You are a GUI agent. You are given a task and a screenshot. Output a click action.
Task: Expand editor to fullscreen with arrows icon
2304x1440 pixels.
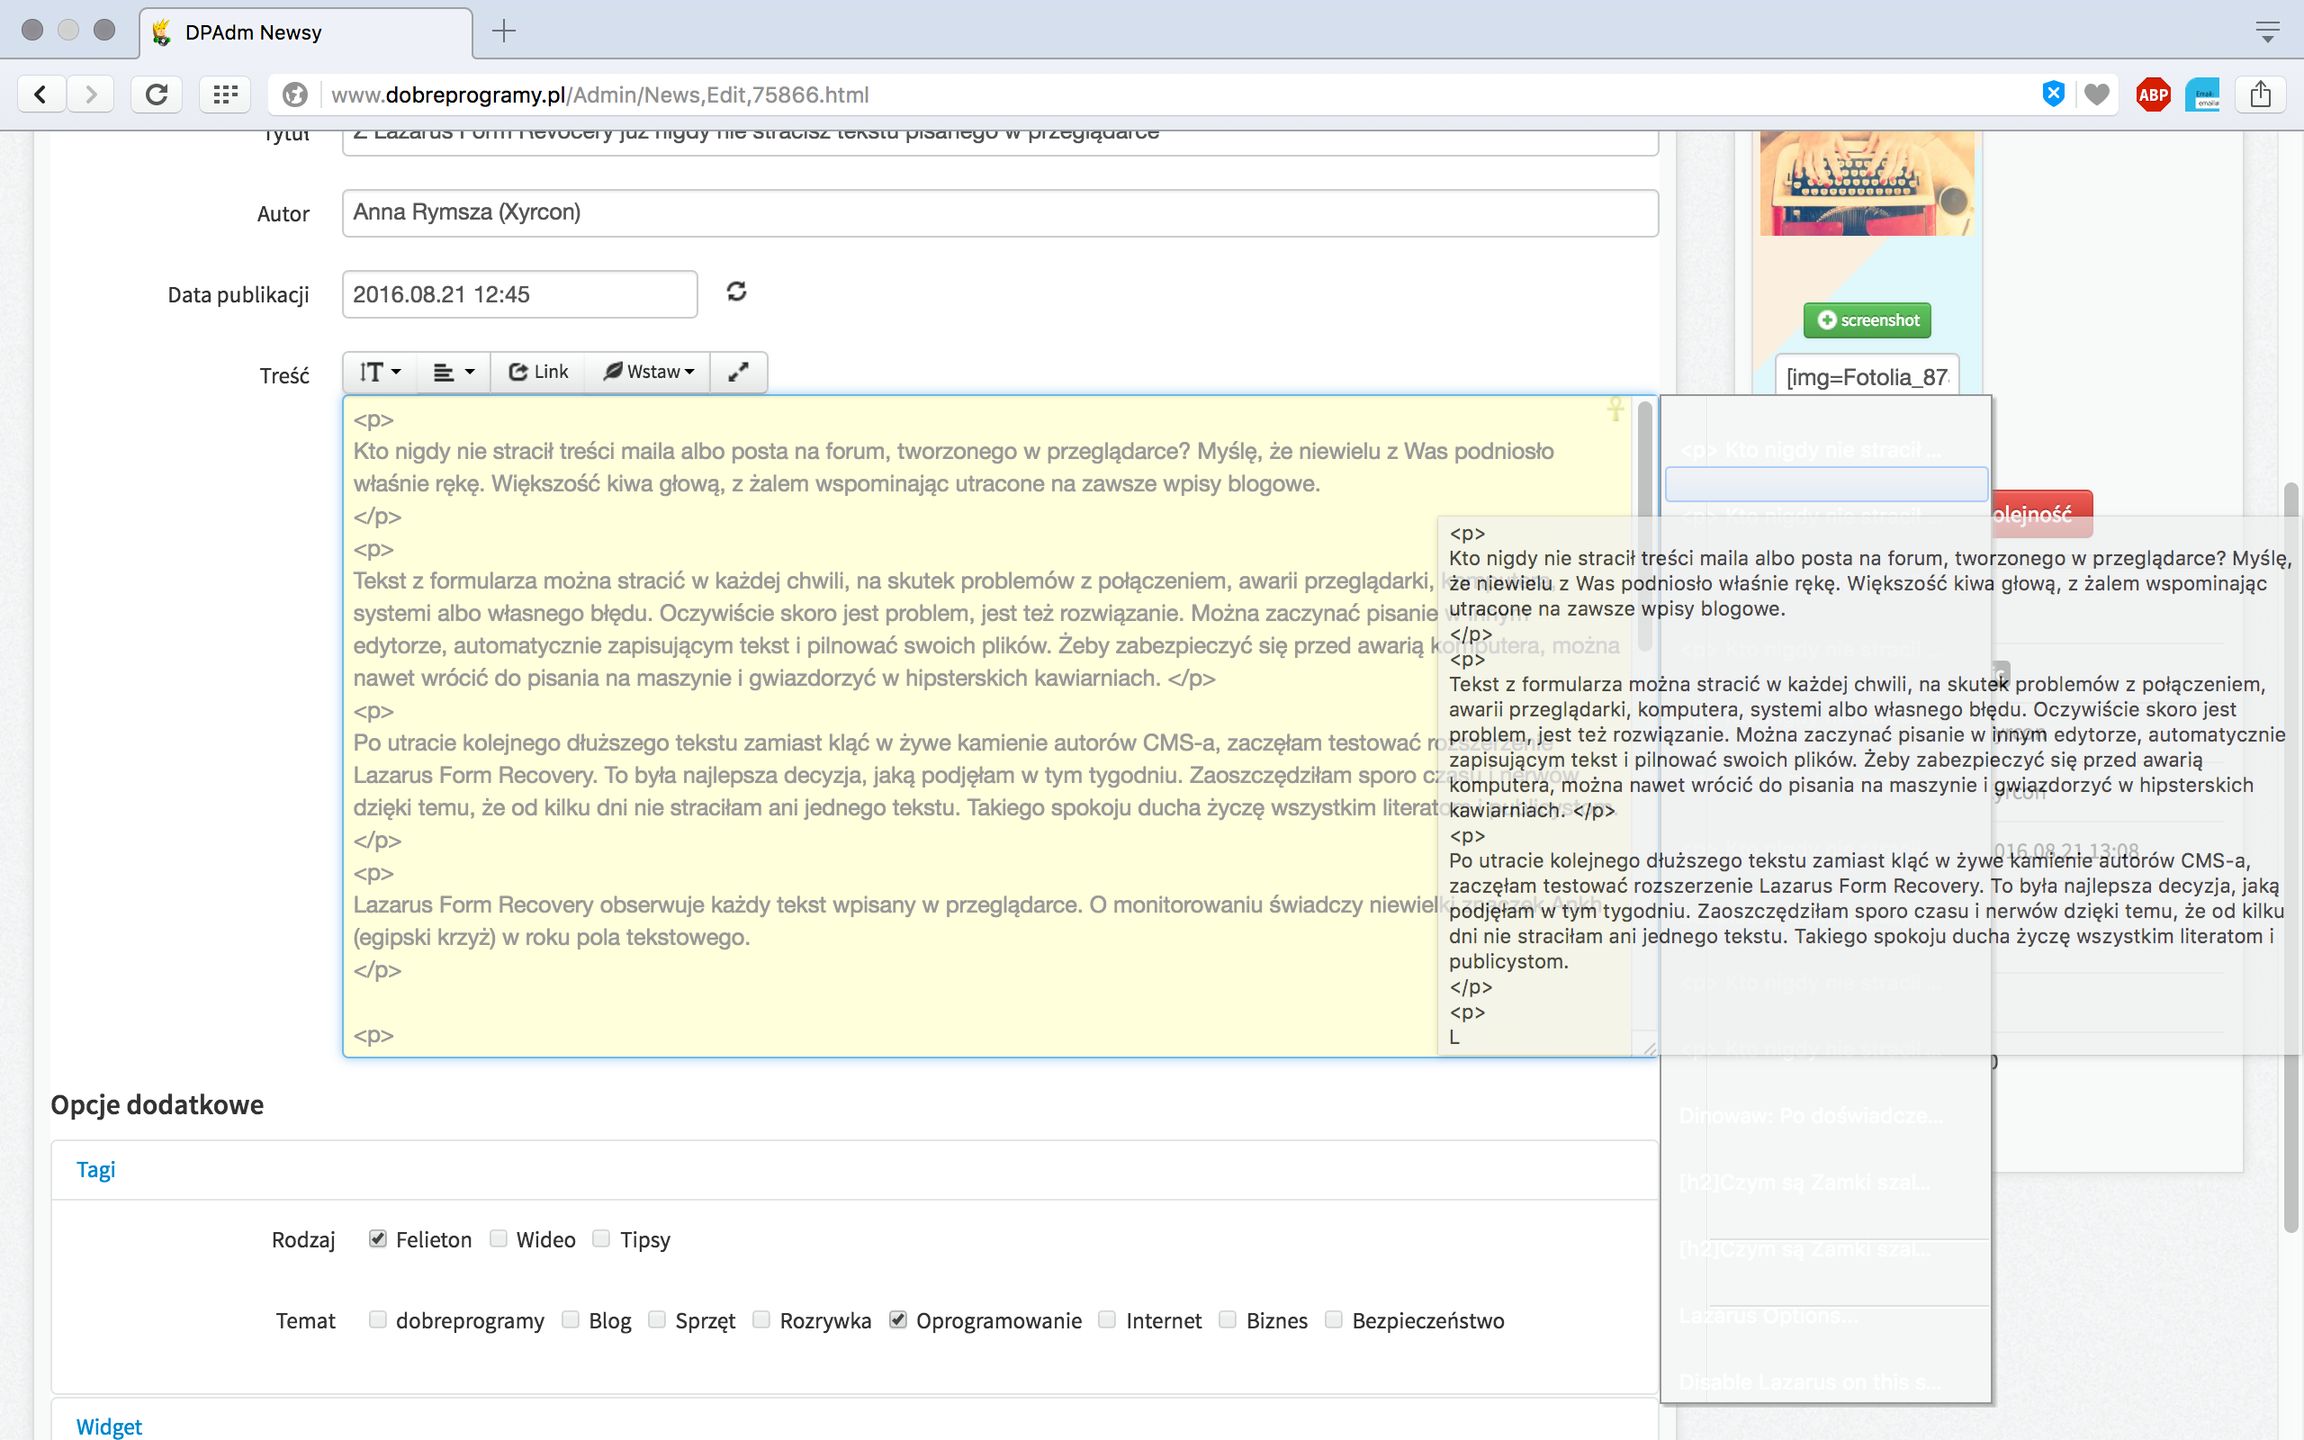tap(738, 372)
